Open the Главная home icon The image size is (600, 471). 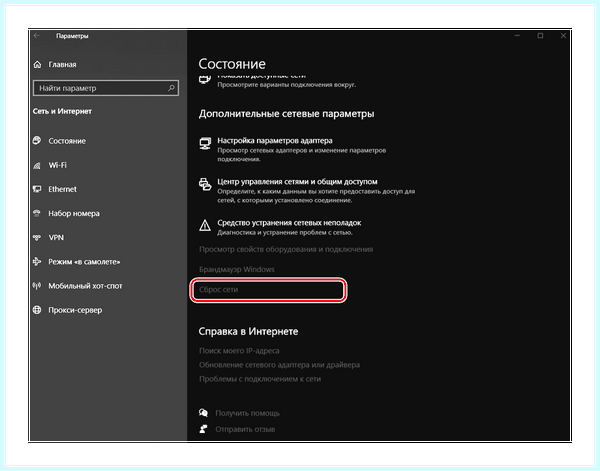(37, 64)
